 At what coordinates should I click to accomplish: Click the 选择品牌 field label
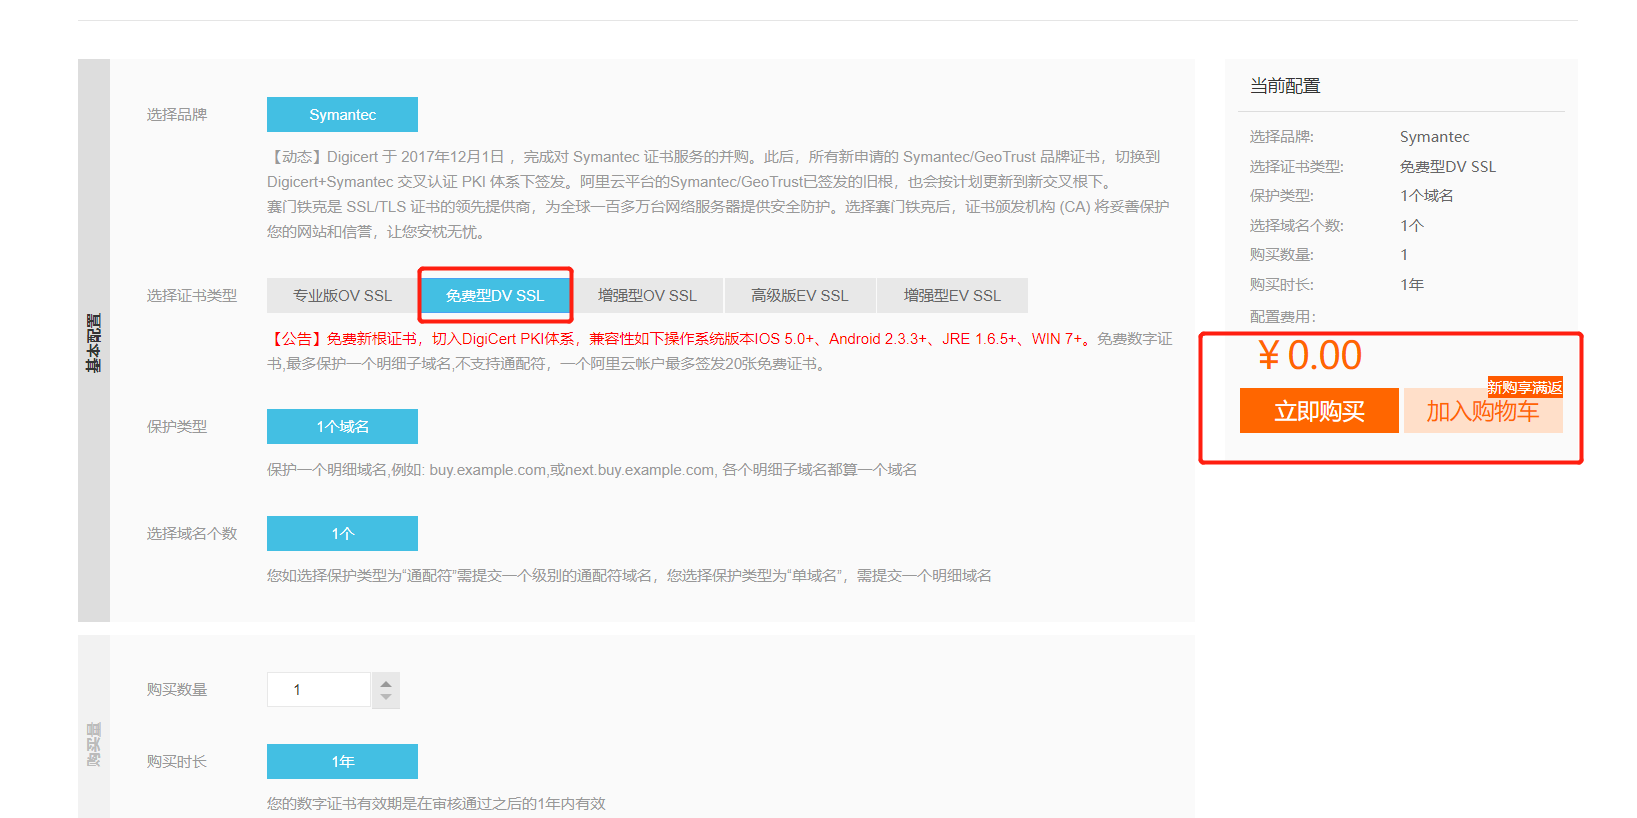click(x=177, y=115)
